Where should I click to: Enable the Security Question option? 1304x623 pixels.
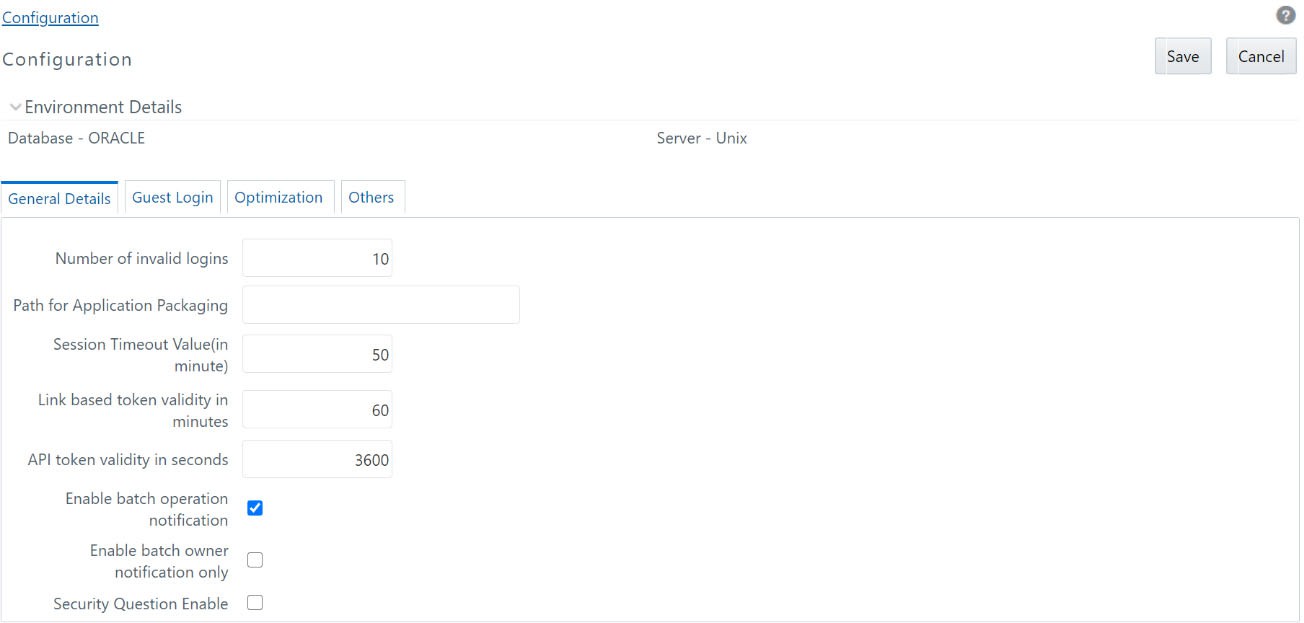click(x=255, y=602)
